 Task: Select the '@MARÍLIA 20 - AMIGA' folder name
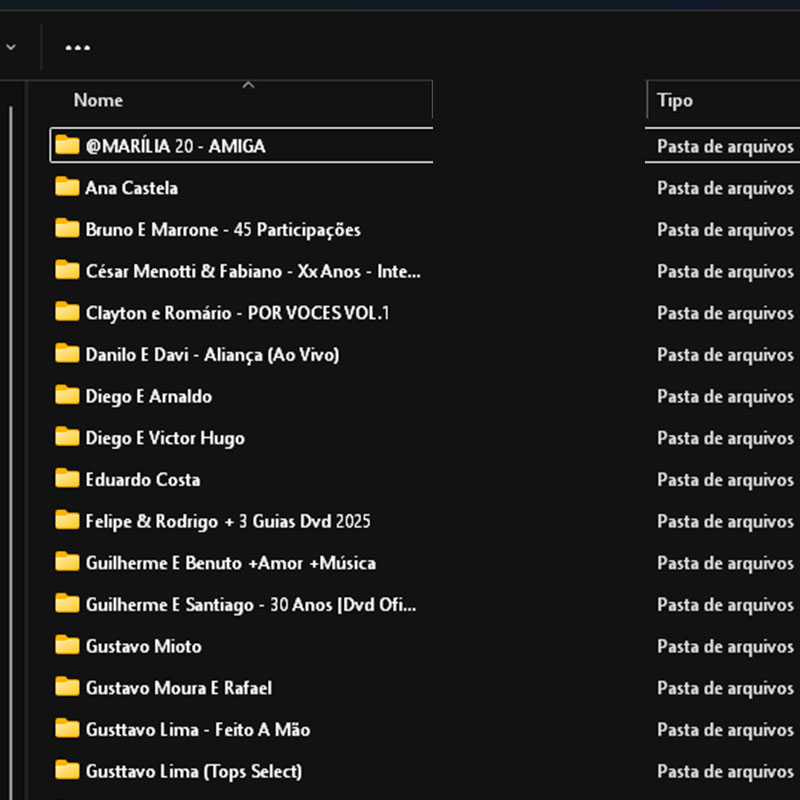pyautogui.click(x=176, y=146)
